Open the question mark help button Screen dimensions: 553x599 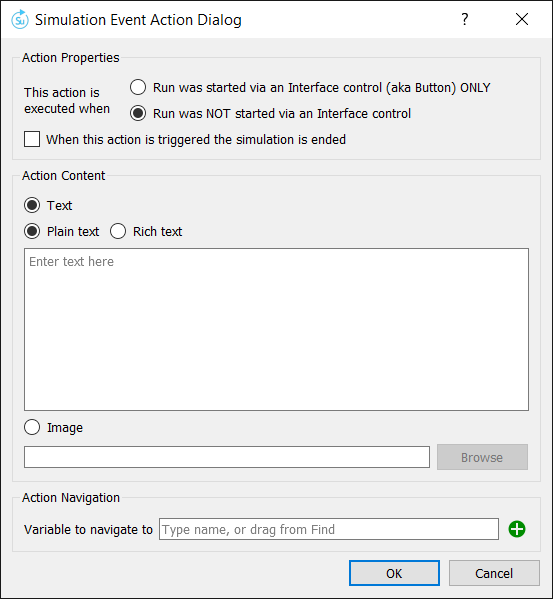coord(464,19)
